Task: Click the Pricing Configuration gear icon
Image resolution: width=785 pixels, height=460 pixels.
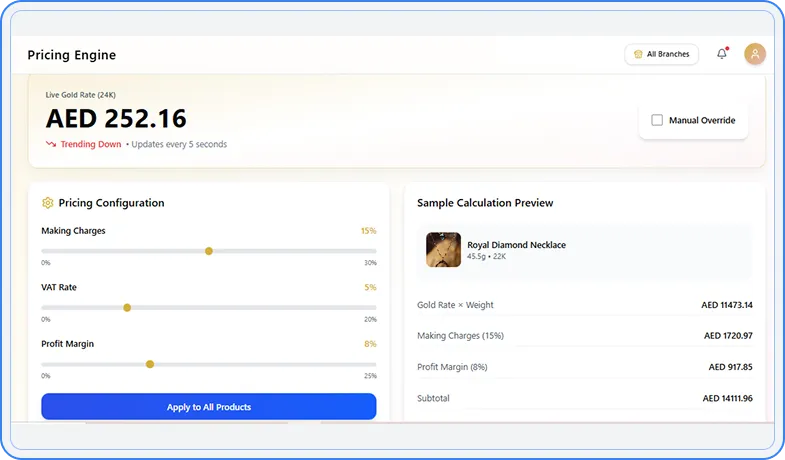Action: (47, 203)
